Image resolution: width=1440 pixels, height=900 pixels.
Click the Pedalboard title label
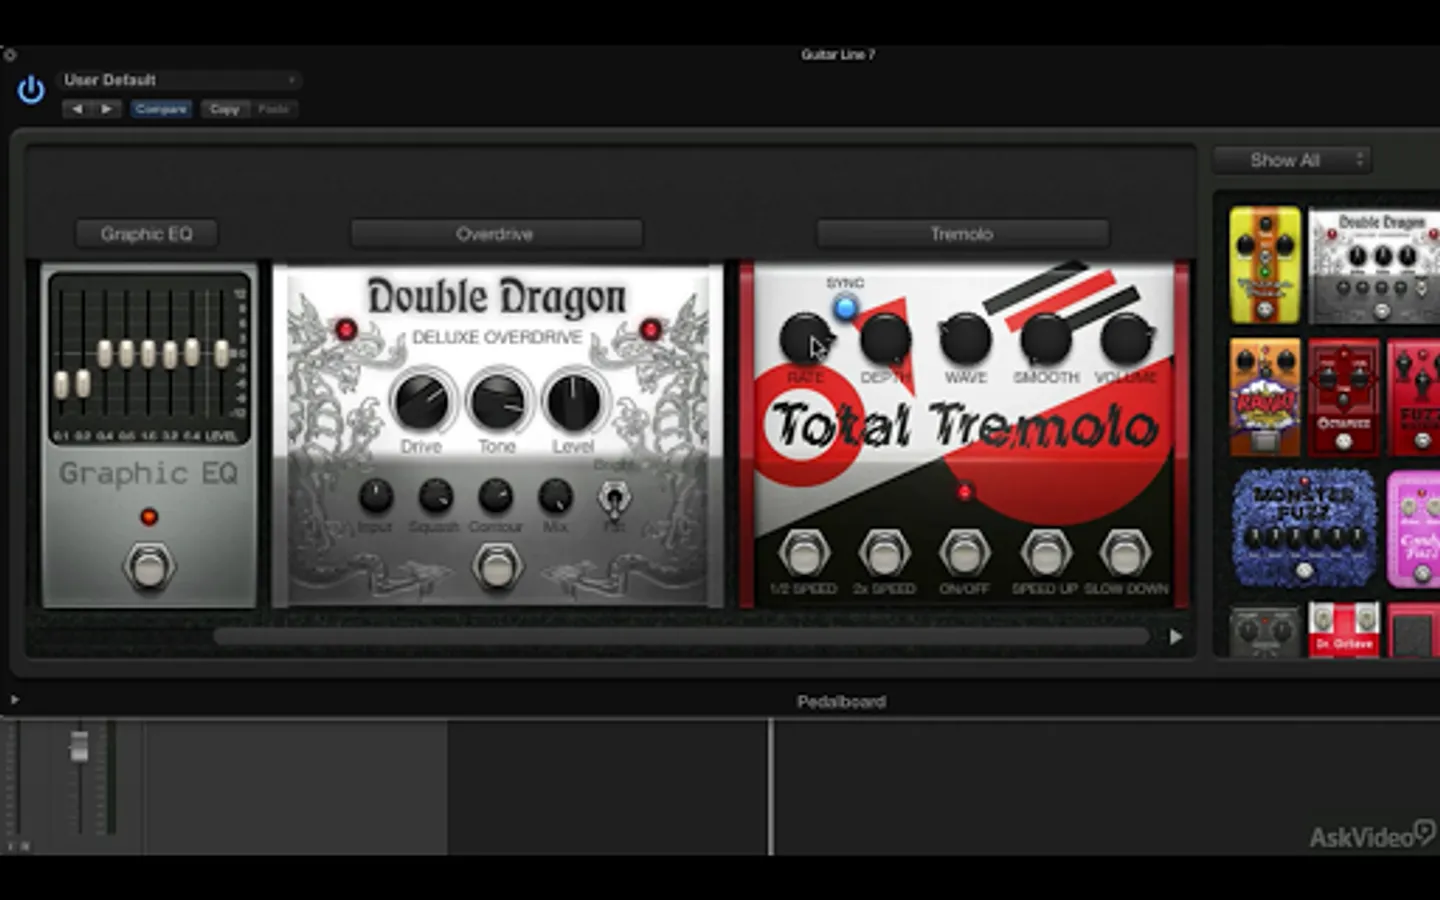pos(841,702)
